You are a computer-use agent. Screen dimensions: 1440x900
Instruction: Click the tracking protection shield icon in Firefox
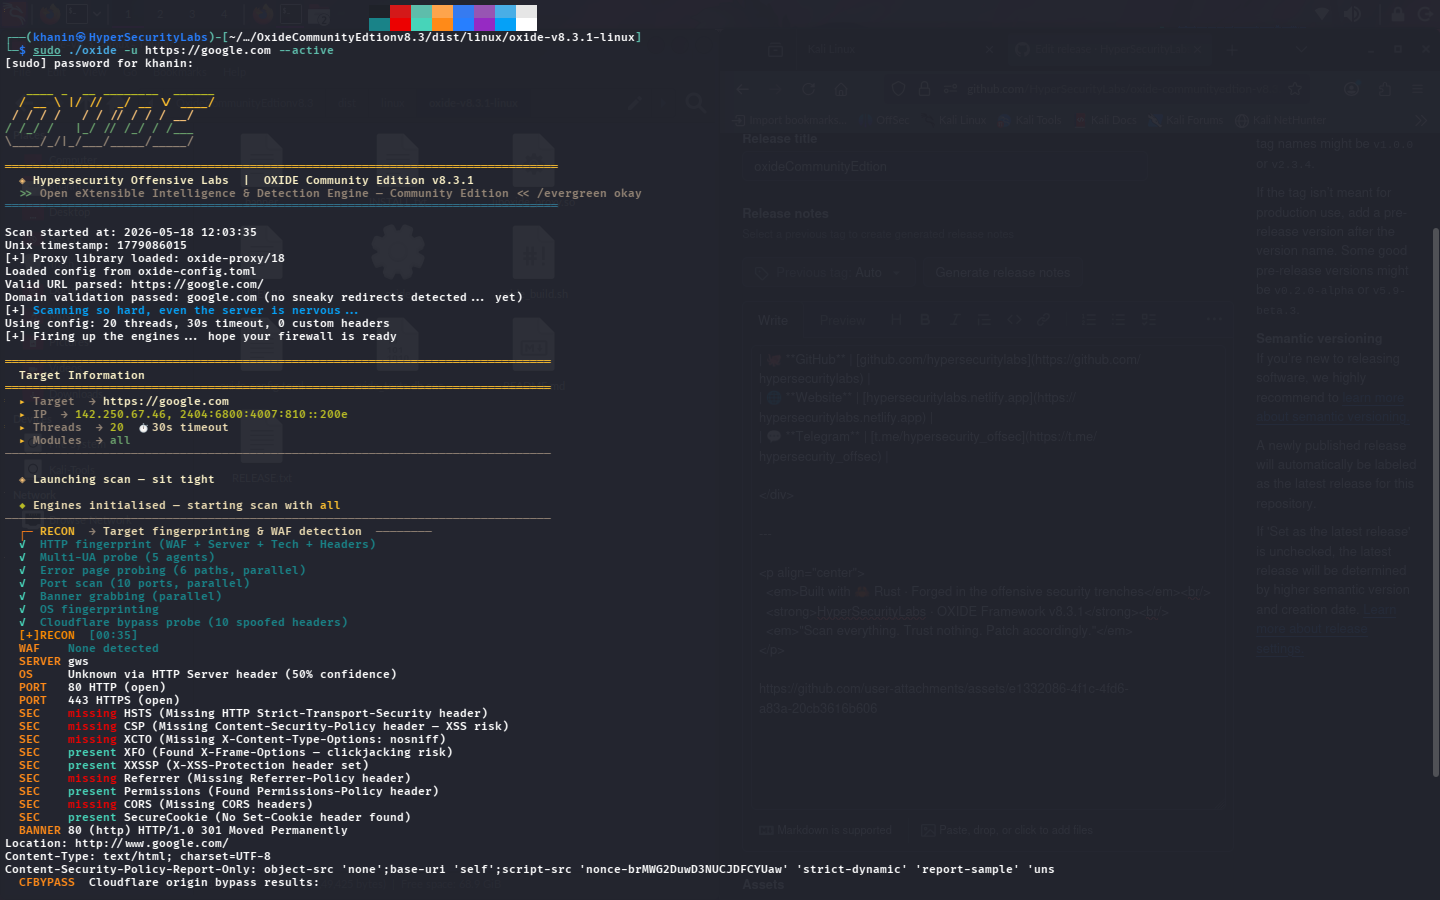pos(898,89)
